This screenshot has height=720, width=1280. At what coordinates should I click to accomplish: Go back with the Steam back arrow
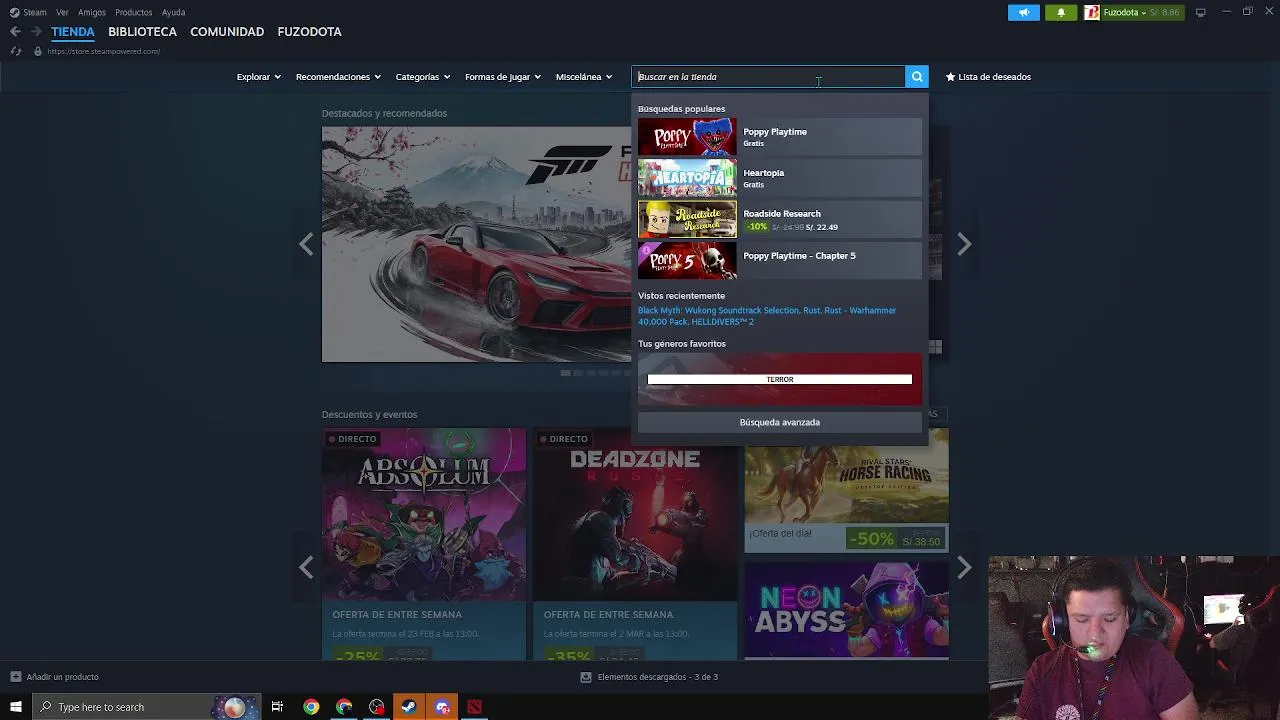pyautogui.click(x=15, y=32)
